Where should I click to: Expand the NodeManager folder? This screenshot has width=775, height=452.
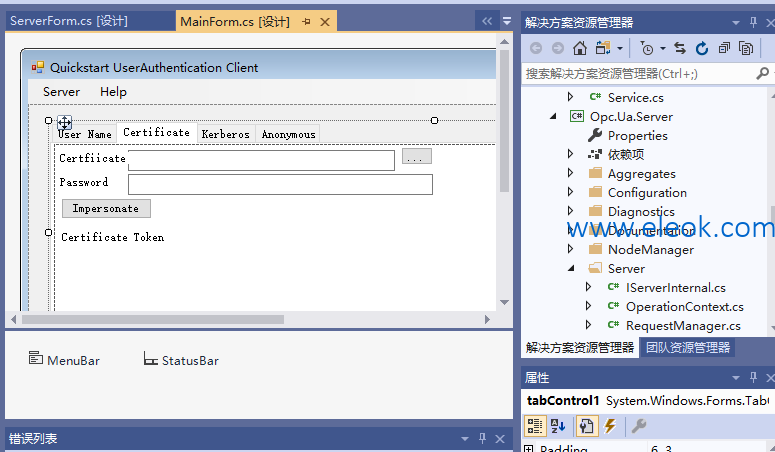(x=570, y=249)
